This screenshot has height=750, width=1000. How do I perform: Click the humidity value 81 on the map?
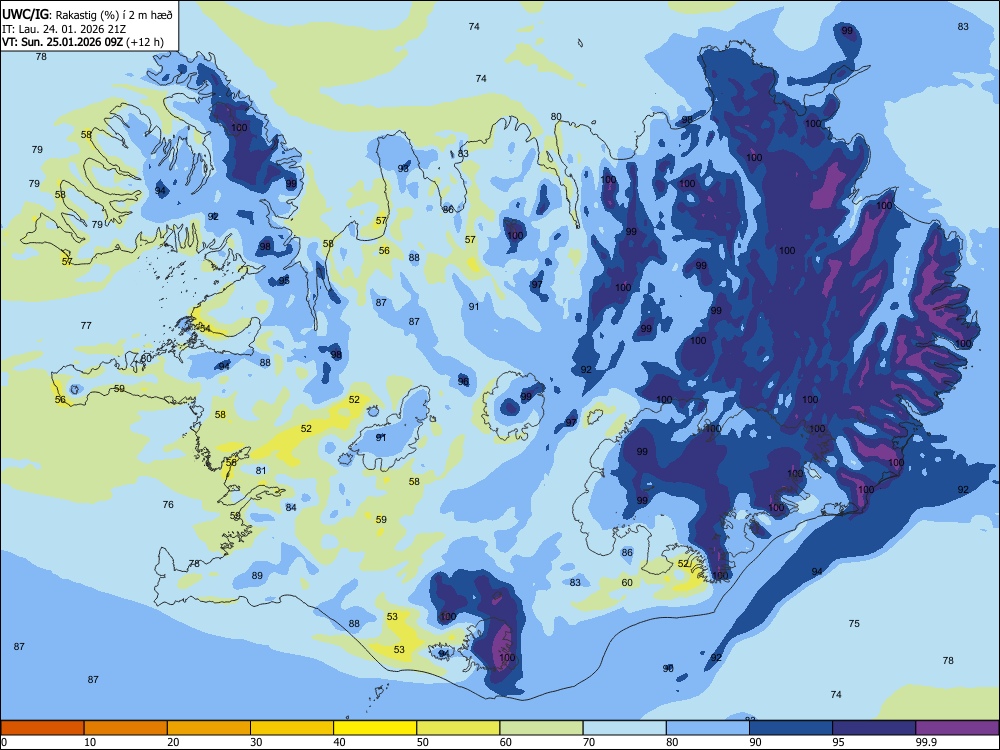click(260, 471)
